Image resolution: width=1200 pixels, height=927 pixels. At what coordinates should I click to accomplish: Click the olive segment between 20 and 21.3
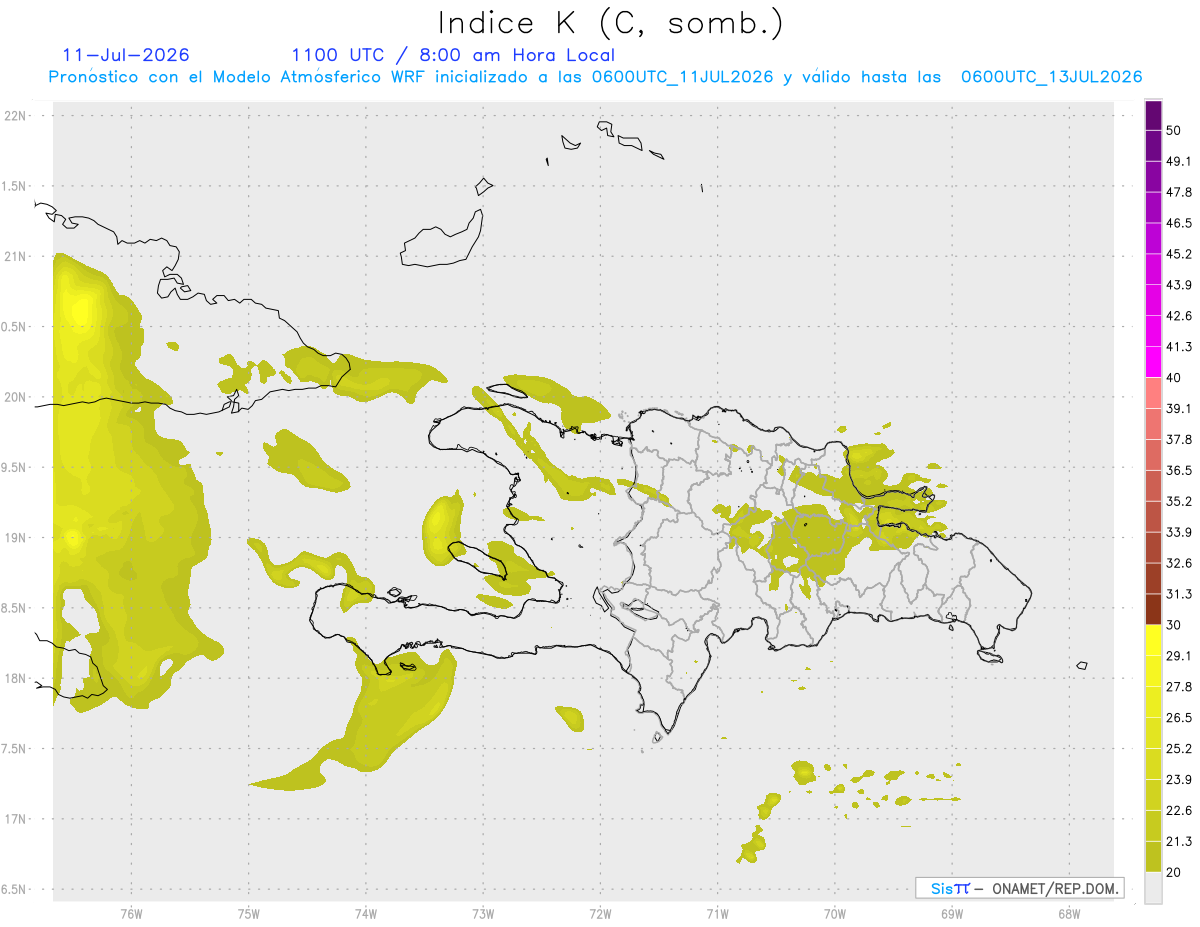click(x=1154, y=857)
